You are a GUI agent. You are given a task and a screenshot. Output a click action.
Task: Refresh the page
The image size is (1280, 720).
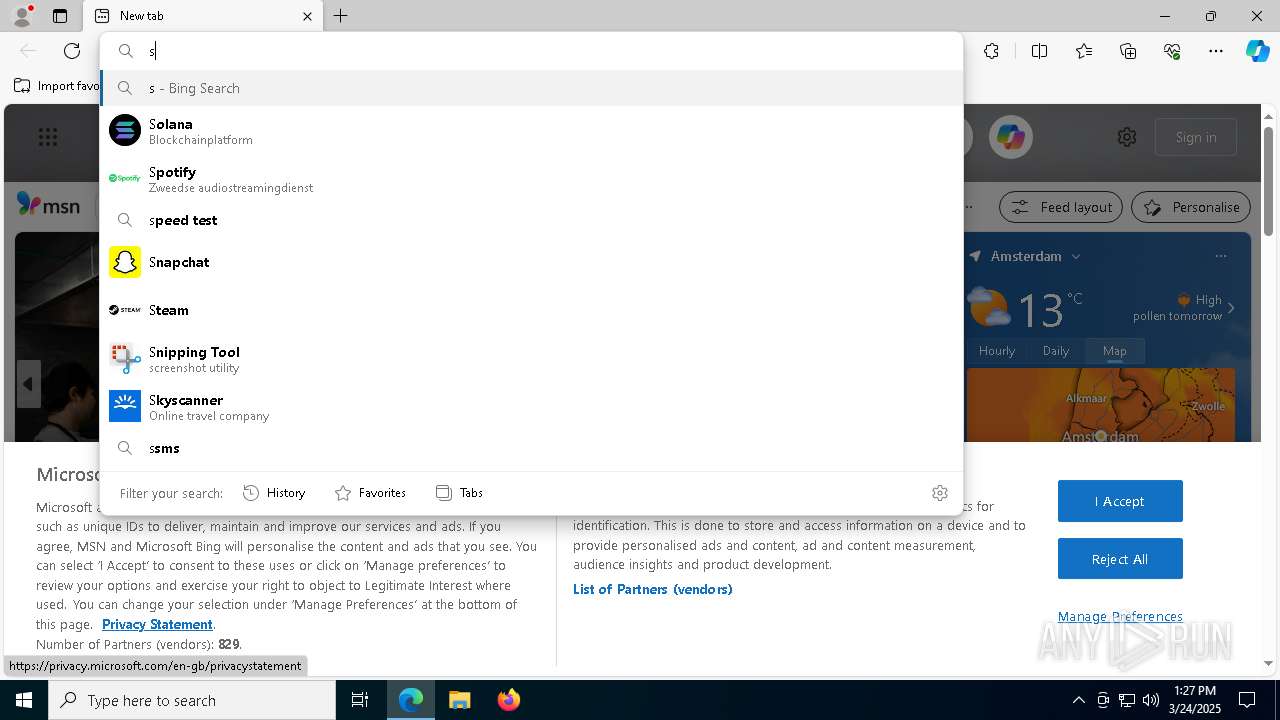tap(72, 51)
